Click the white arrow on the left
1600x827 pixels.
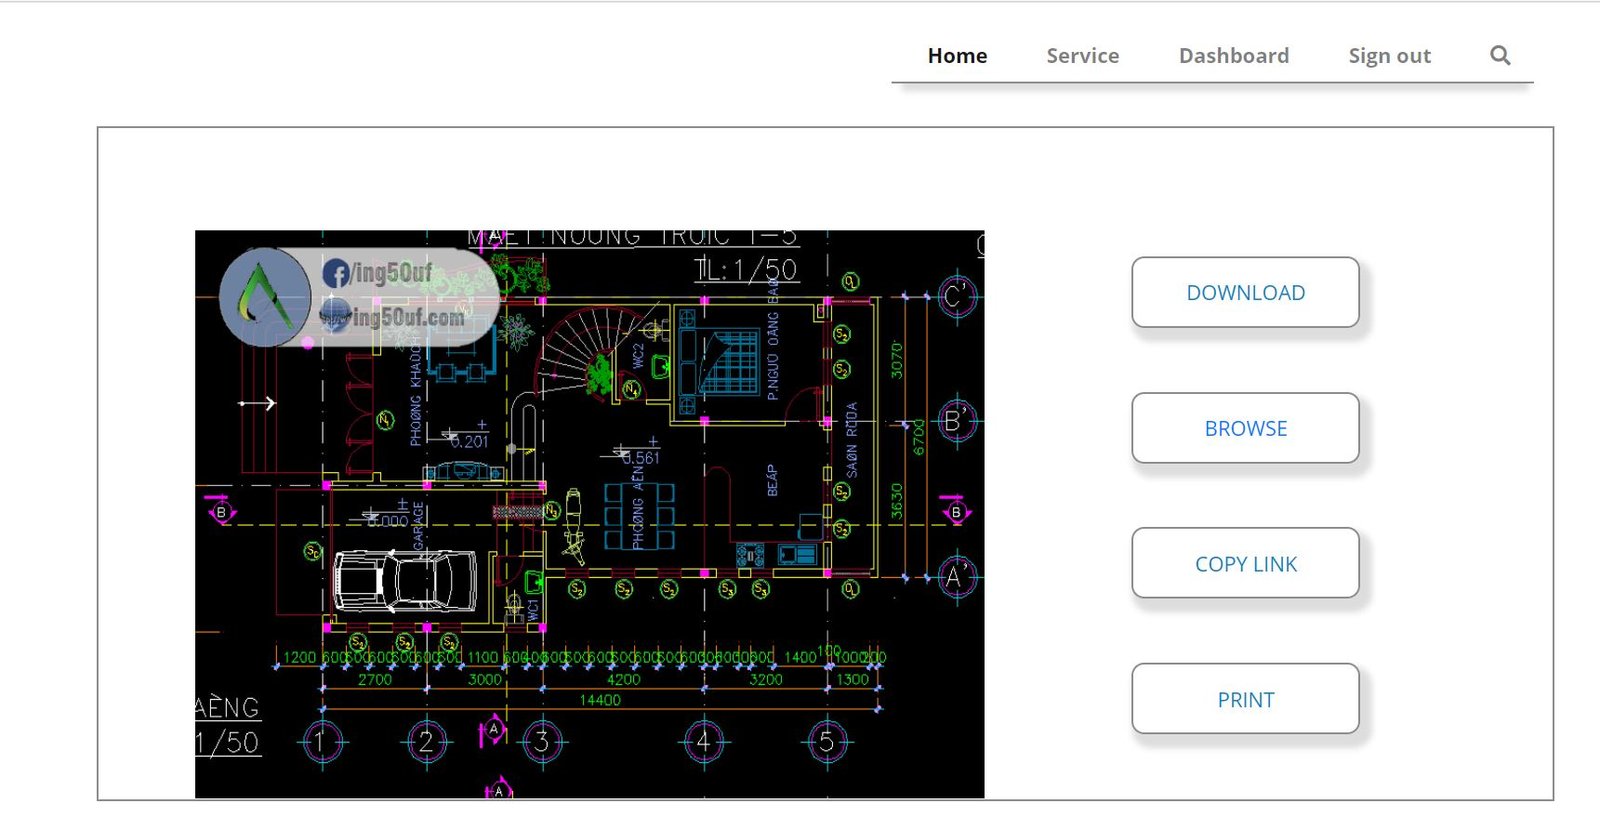[257, 403]
